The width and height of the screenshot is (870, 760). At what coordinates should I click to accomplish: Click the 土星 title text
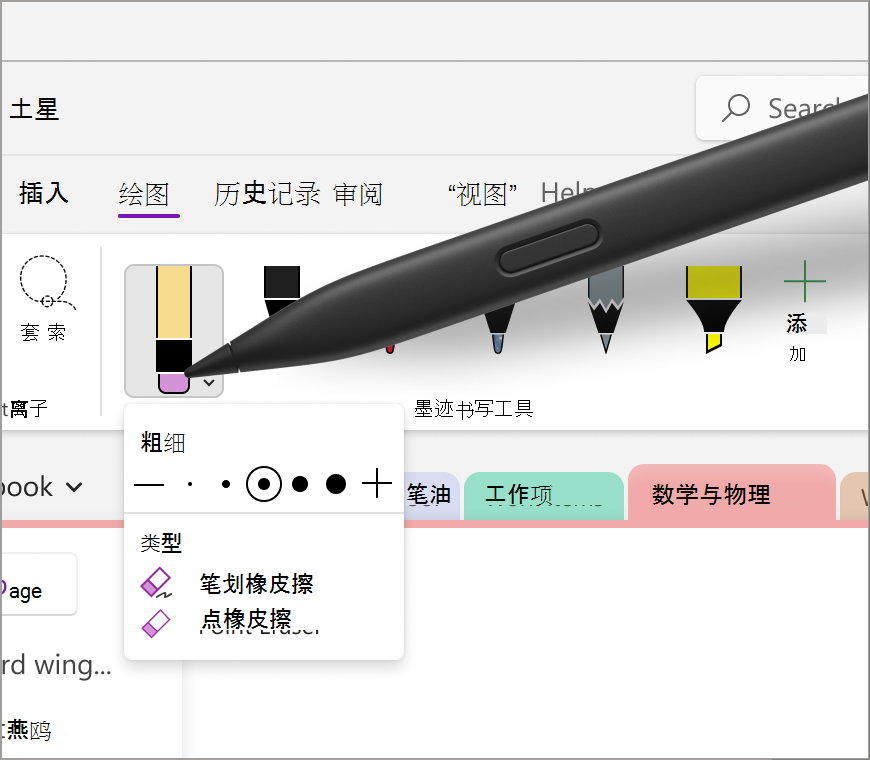click(x=34, y=109)
